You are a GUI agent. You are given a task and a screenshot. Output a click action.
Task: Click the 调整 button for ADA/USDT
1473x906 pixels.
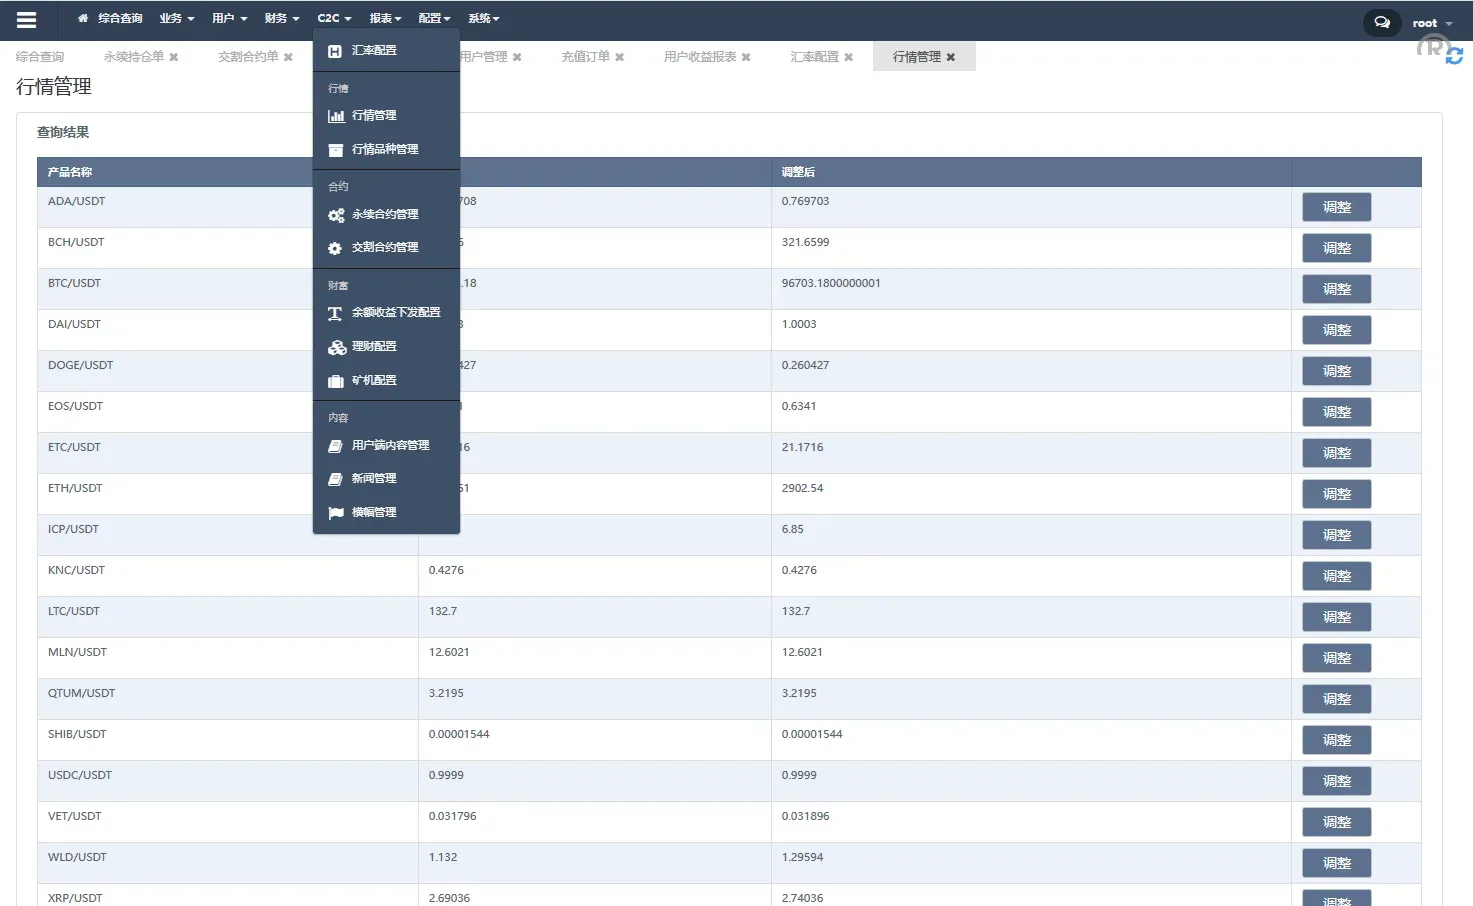(x=1336, y=206)
